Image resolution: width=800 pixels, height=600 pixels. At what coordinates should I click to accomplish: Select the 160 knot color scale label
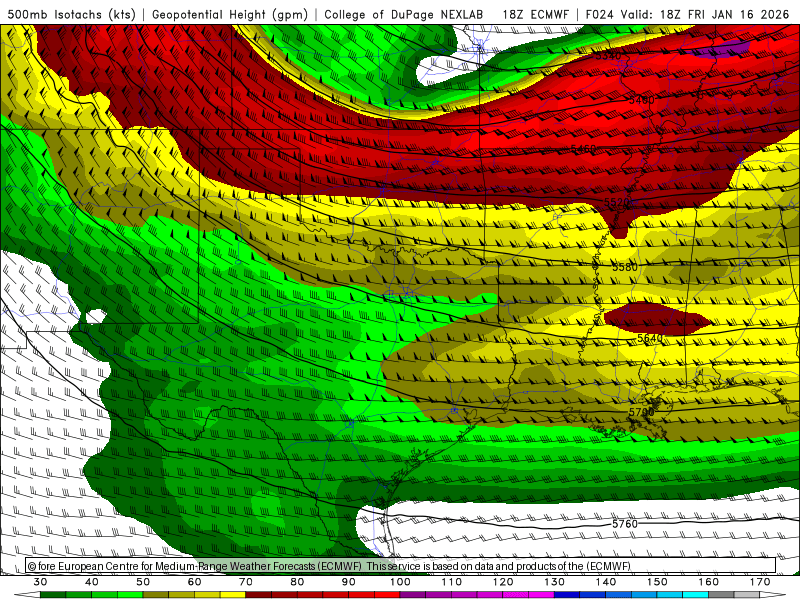pyautogui.click(x=709, y=582)
